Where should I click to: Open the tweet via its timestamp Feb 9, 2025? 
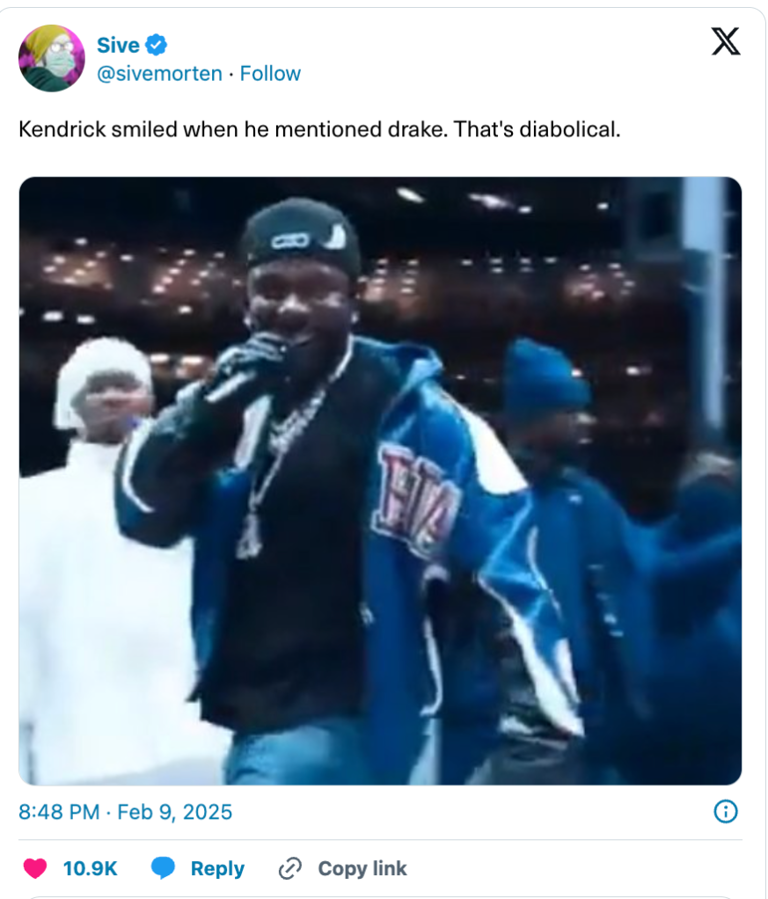[122, 812]
